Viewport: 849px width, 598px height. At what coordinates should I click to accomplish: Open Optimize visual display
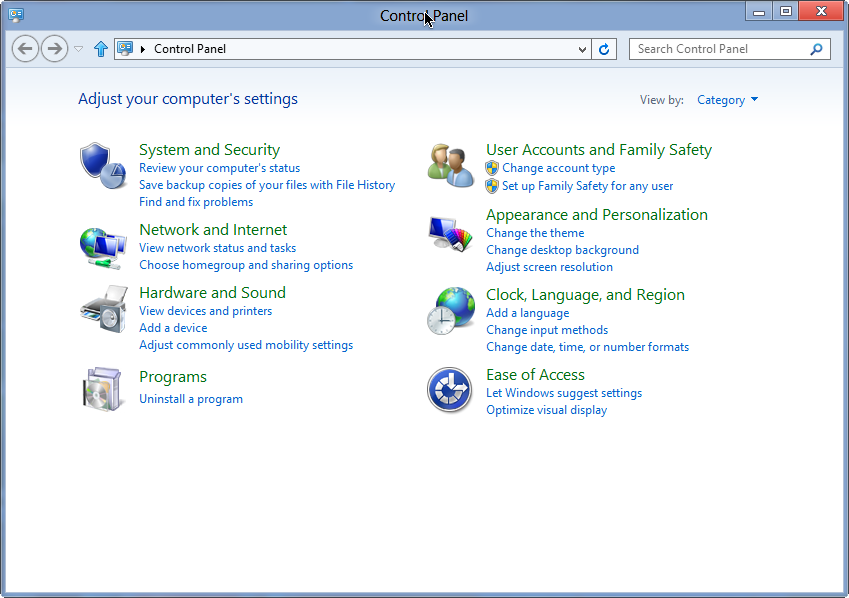[546, 410]
